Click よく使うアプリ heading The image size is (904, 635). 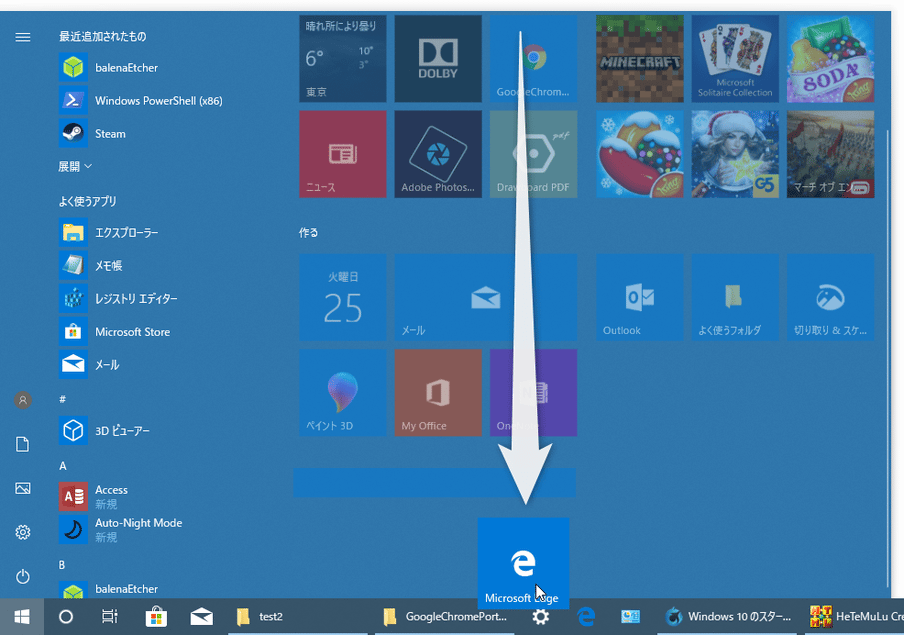[x=88, y=201]
